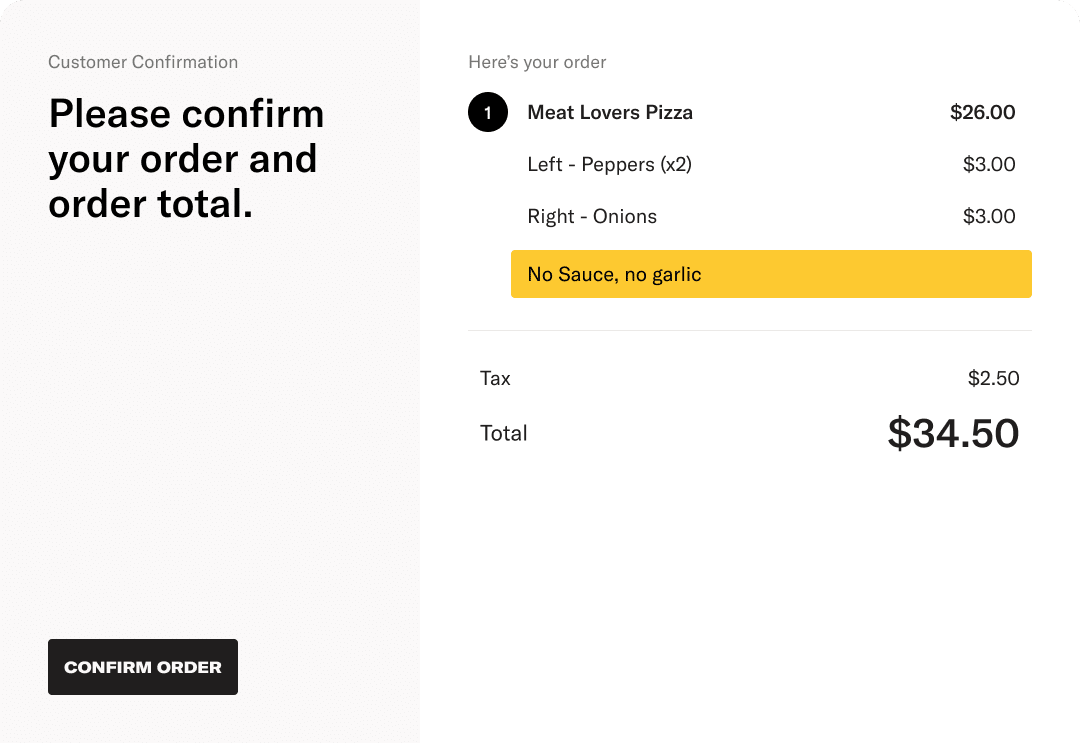Click the $3.00 price beside Left - Peppers
The height and width of the screenshot is (743, 1080).
point(989,164)
